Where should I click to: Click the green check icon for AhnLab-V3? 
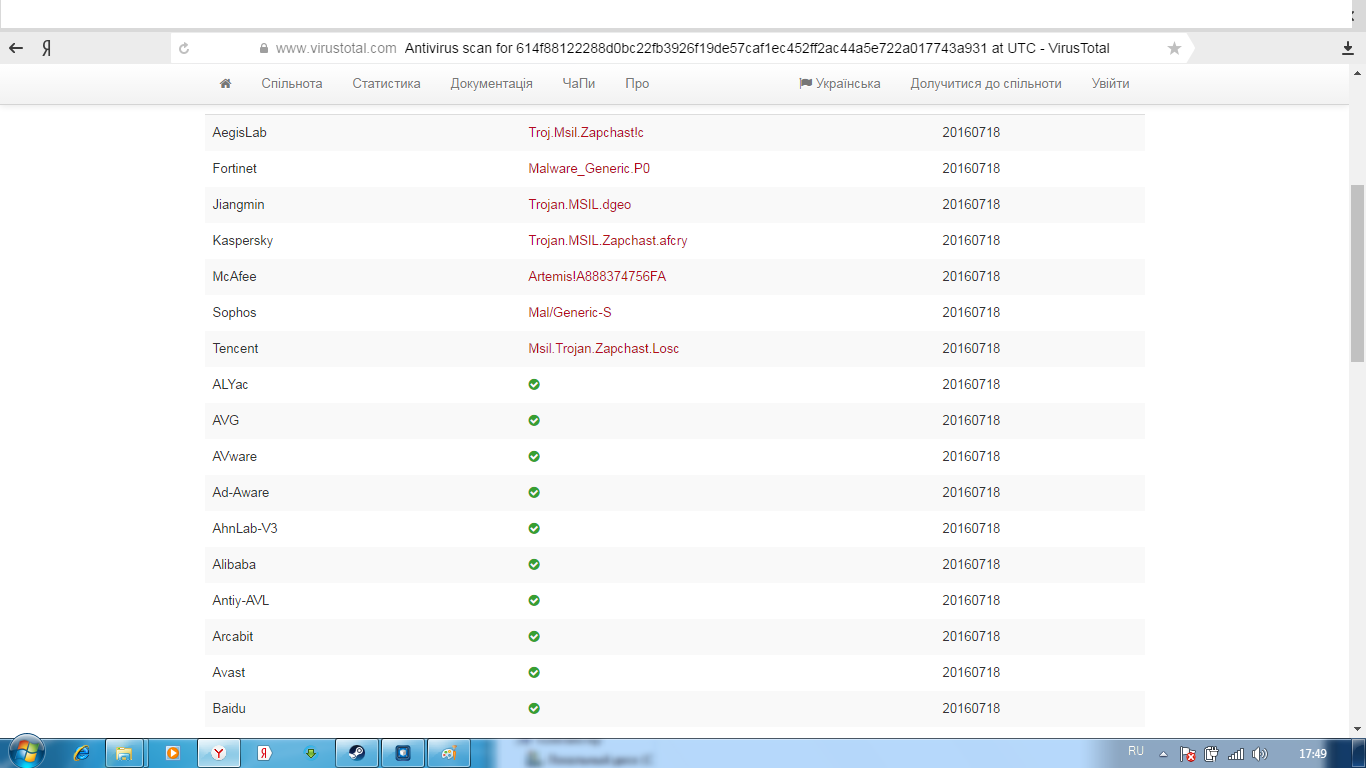[x=534, y=529]
